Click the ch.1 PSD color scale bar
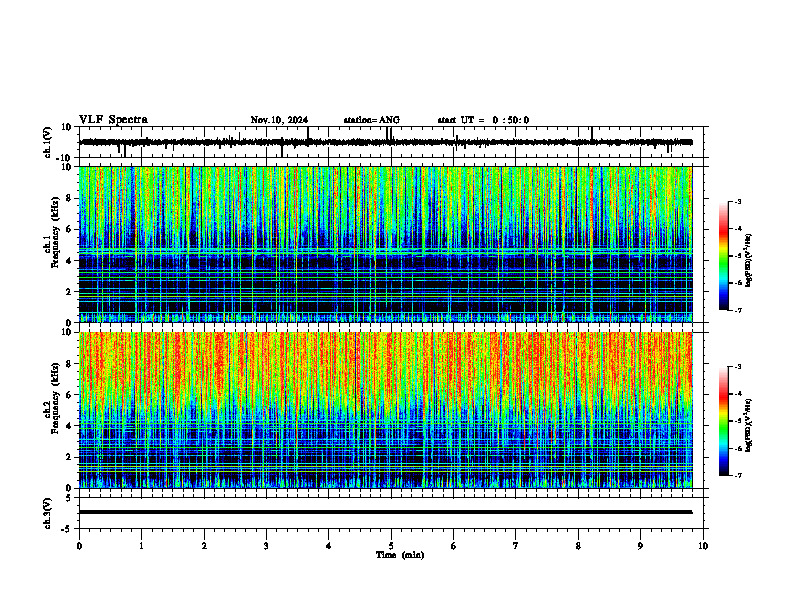 (724, 256)
